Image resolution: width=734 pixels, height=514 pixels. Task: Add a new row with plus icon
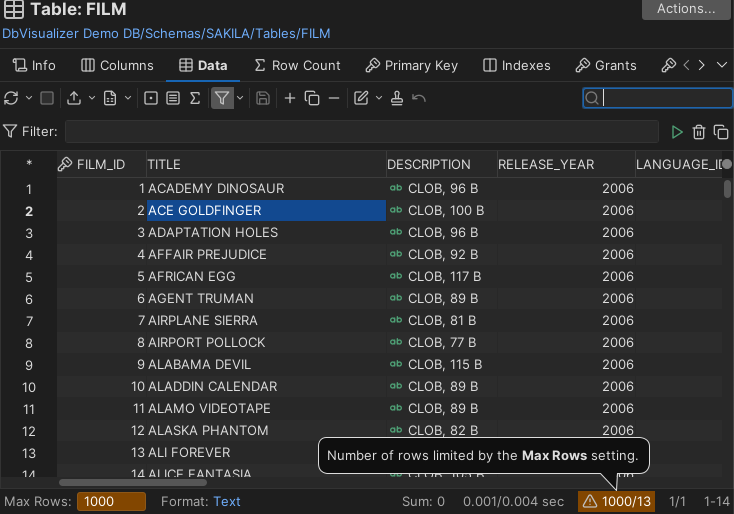[x=290, y=98]
